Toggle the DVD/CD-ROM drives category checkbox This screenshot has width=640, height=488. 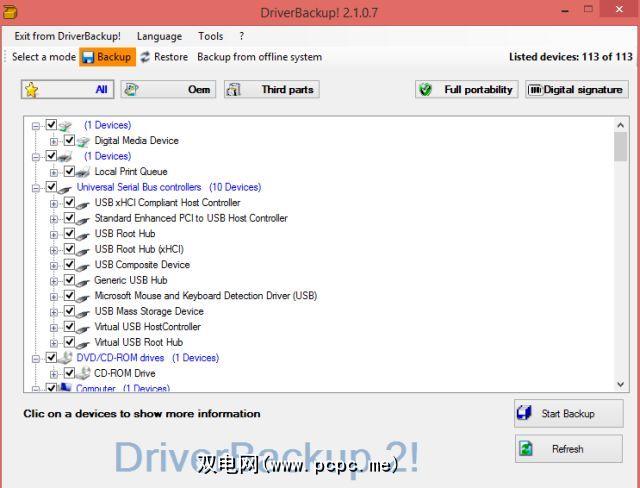pyautogui.click(x=51, y=357)
